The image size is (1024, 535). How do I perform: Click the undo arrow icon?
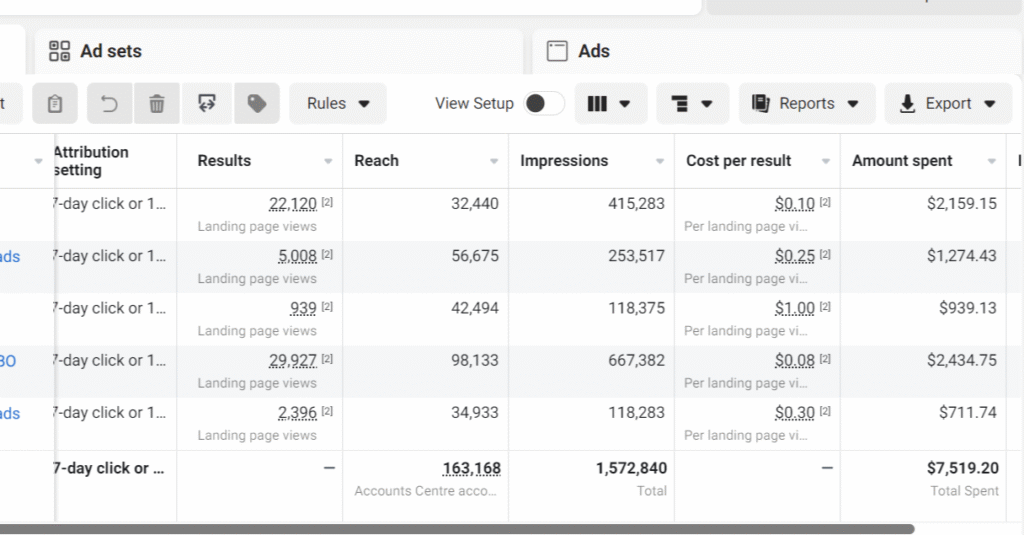point(110,103)
